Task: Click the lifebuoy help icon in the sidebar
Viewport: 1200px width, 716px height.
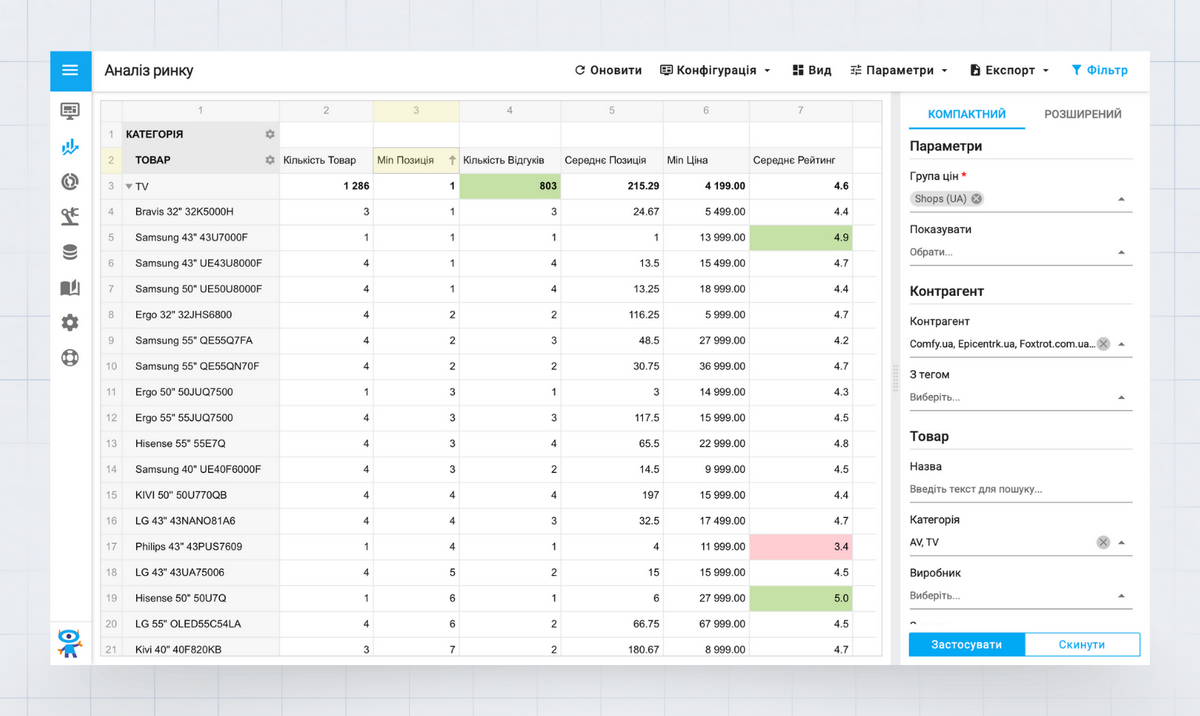Action: point(70,357)
